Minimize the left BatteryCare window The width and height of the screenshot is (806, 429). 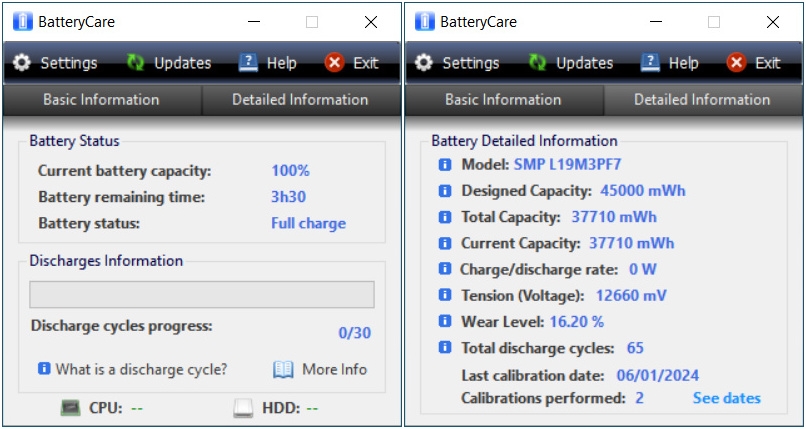click(x=253, y=22)
